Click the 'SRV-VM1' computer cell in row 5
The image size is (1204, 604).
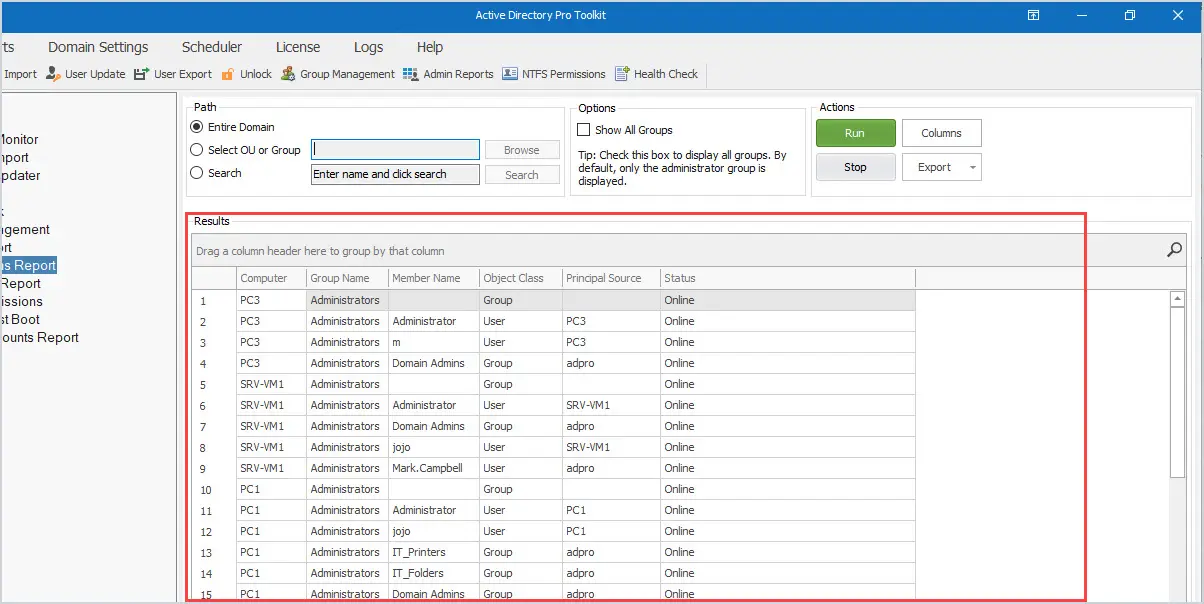tap(271, 384)
